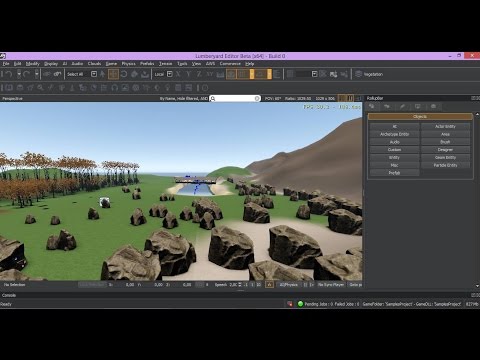Open the empty toolbar combo box arrow
Viewport: 480px width, 360px height.
[314, 74]
